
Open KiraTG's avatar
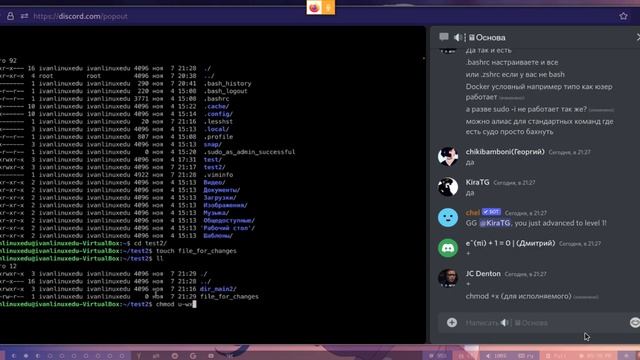tap(448, 187)
